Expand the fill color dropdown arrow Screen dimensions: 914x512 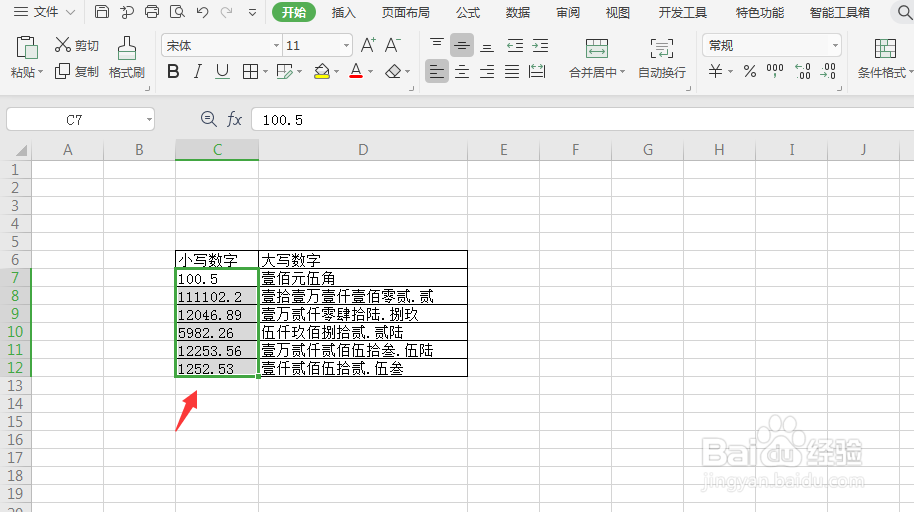coord(336,72)
